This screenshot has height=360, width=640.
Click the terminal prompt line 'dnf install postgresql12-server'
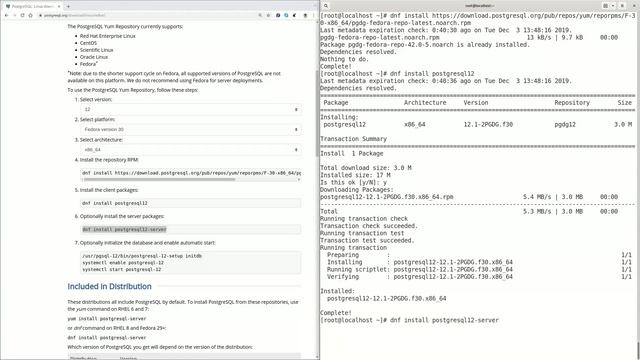coord(409,320)
